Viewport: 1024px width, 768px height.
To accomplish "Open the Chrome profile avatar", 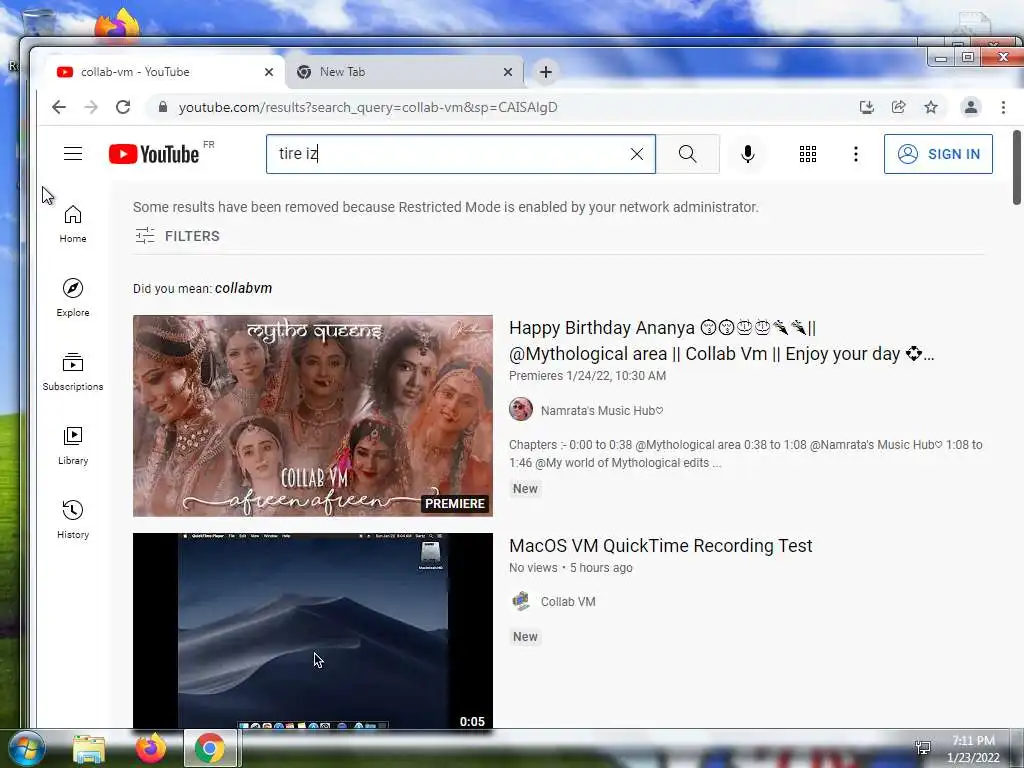I will click(x=971, y=107).
